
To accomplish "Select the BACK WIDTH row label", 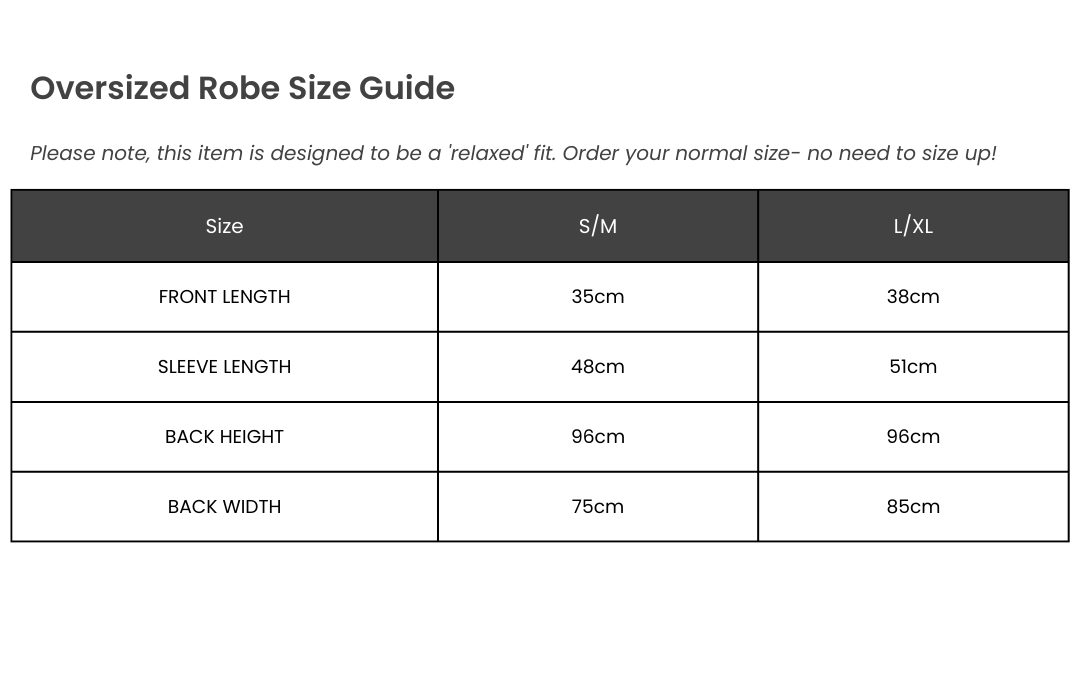I will click(x=224, y=507).
